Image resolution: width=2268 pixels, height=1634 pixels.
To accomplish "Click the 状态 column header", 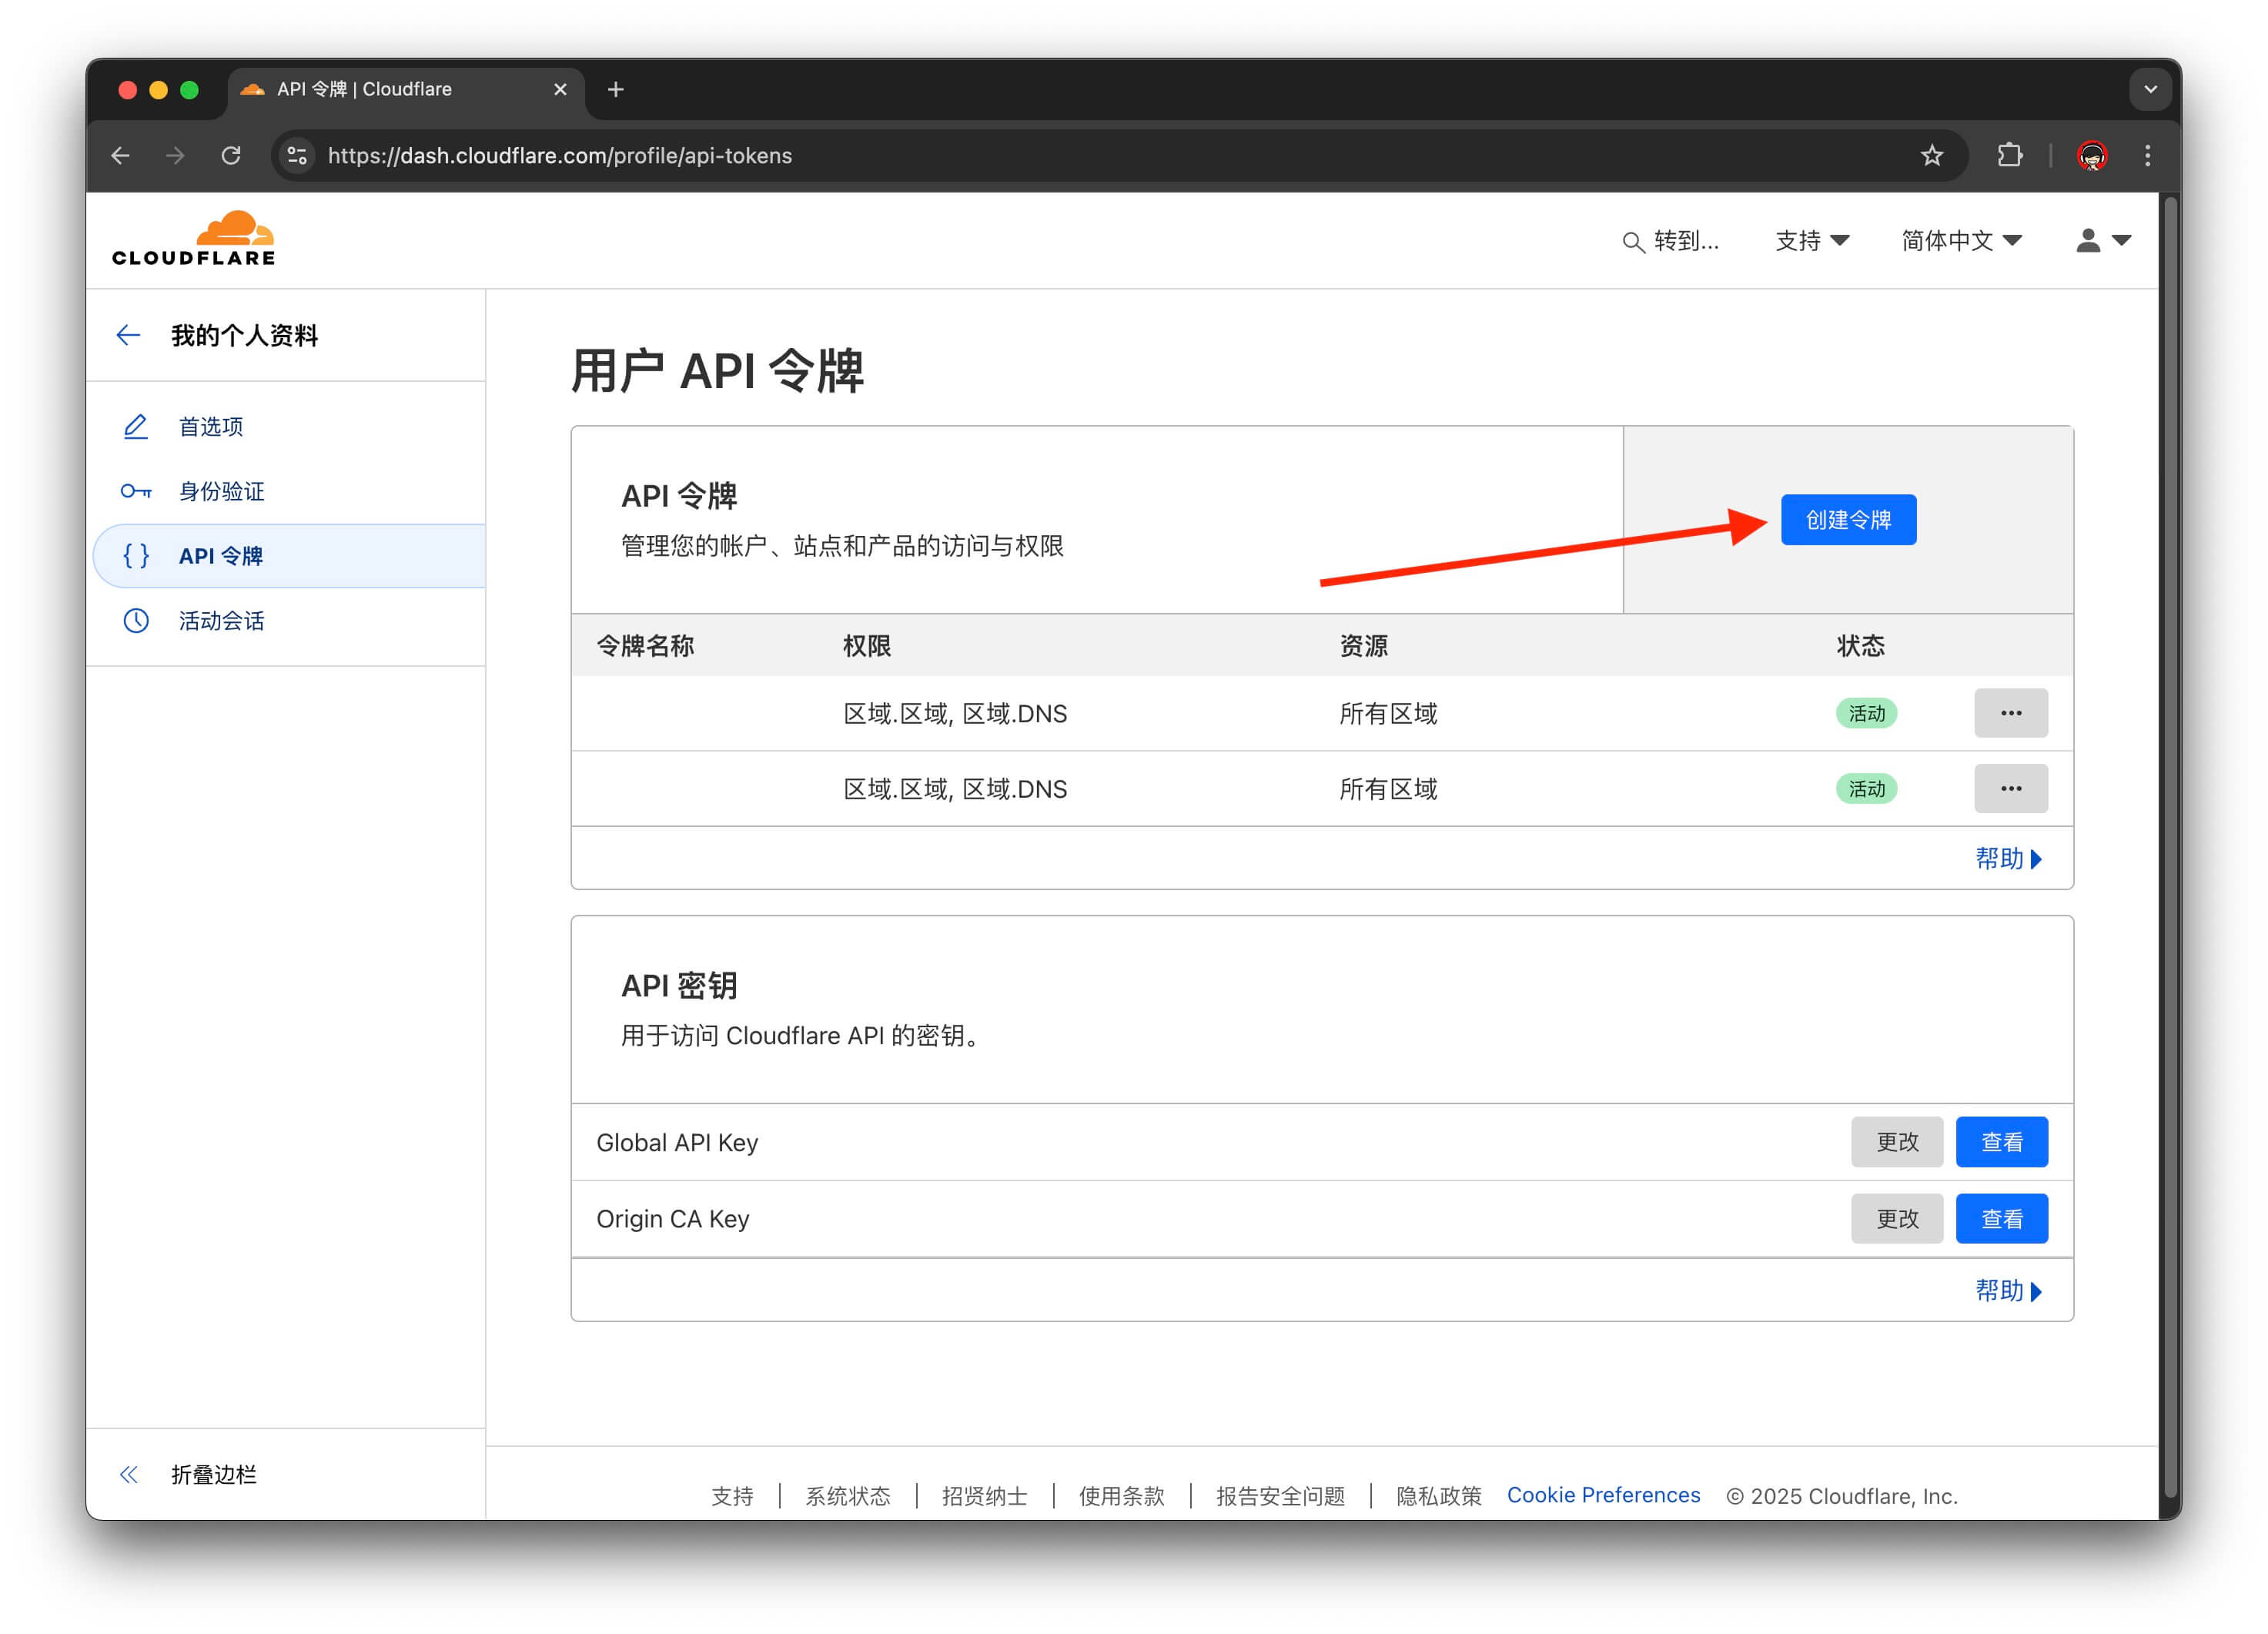I will [x=1860, y=646].
